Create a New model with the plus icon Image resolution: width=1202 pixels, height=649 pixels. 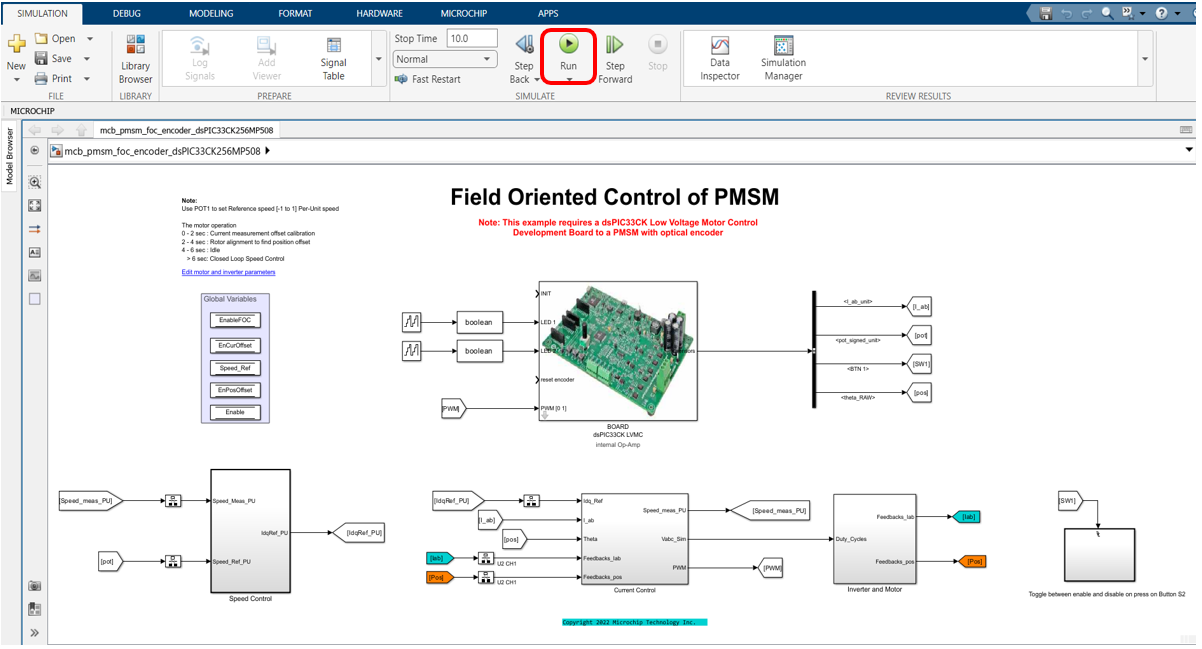click(x=16, y=44)
